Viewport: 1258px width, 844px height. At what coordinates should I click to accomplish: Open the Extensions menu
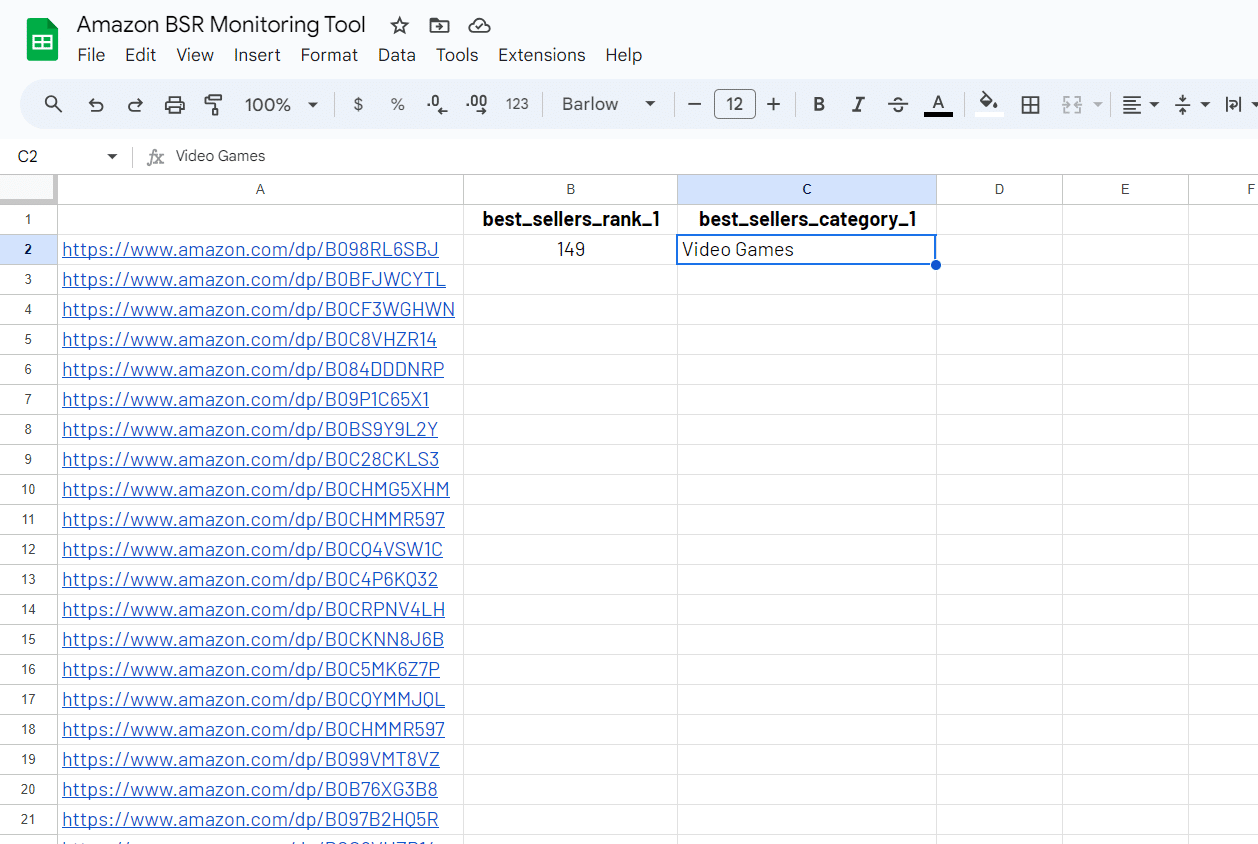click(541, 55)
